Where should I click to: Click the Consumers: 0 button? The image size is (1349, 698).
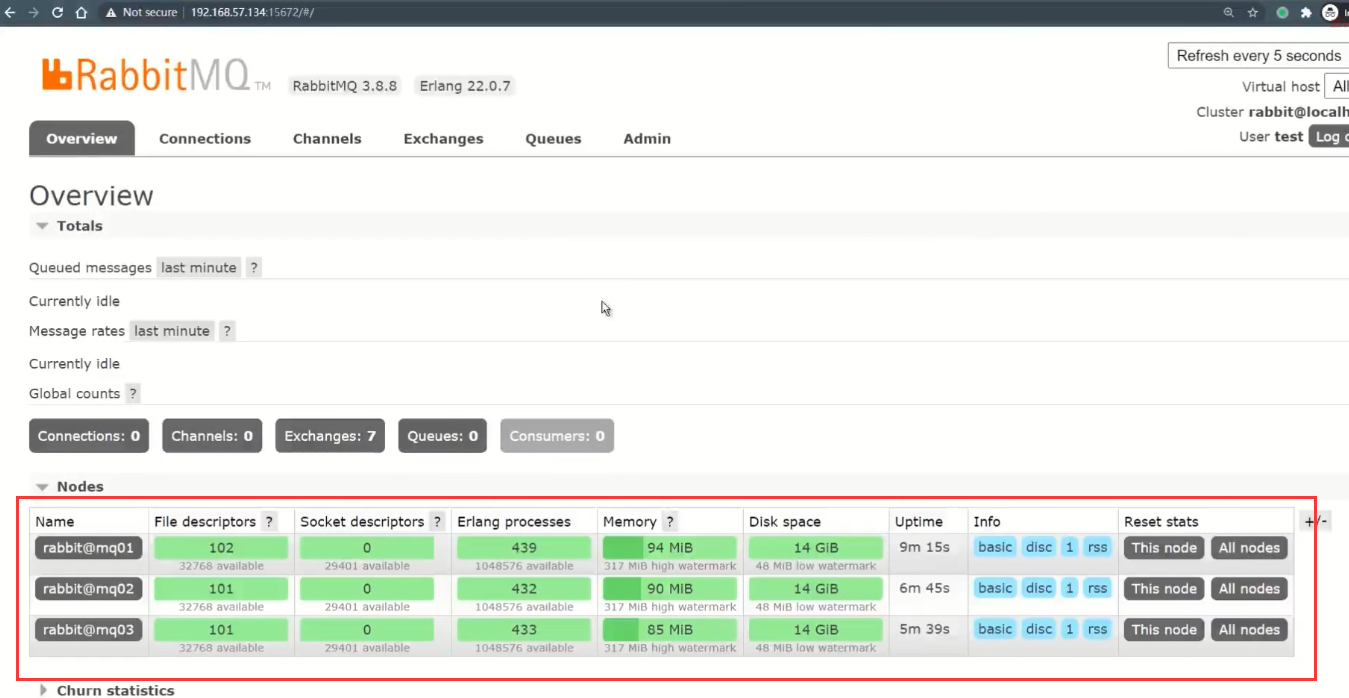pos(557,436)
